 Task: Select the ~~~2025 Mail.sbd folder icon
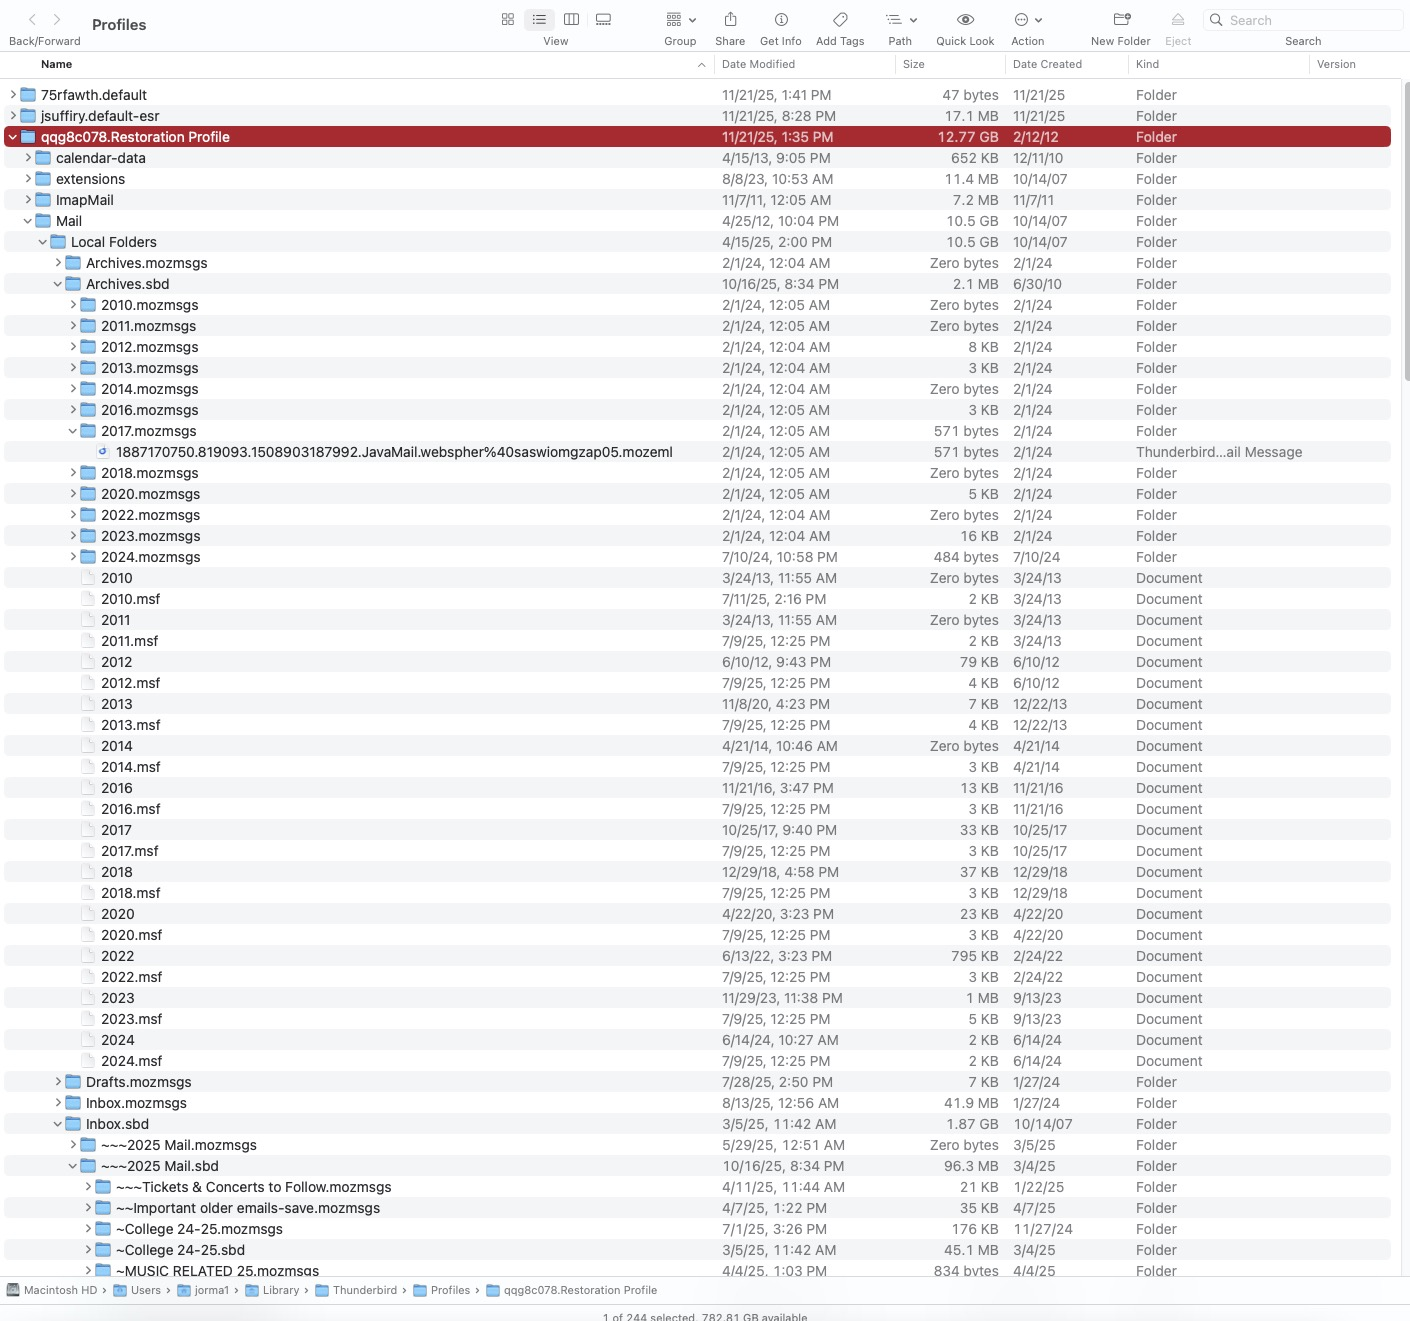[x=88, y=1166]
